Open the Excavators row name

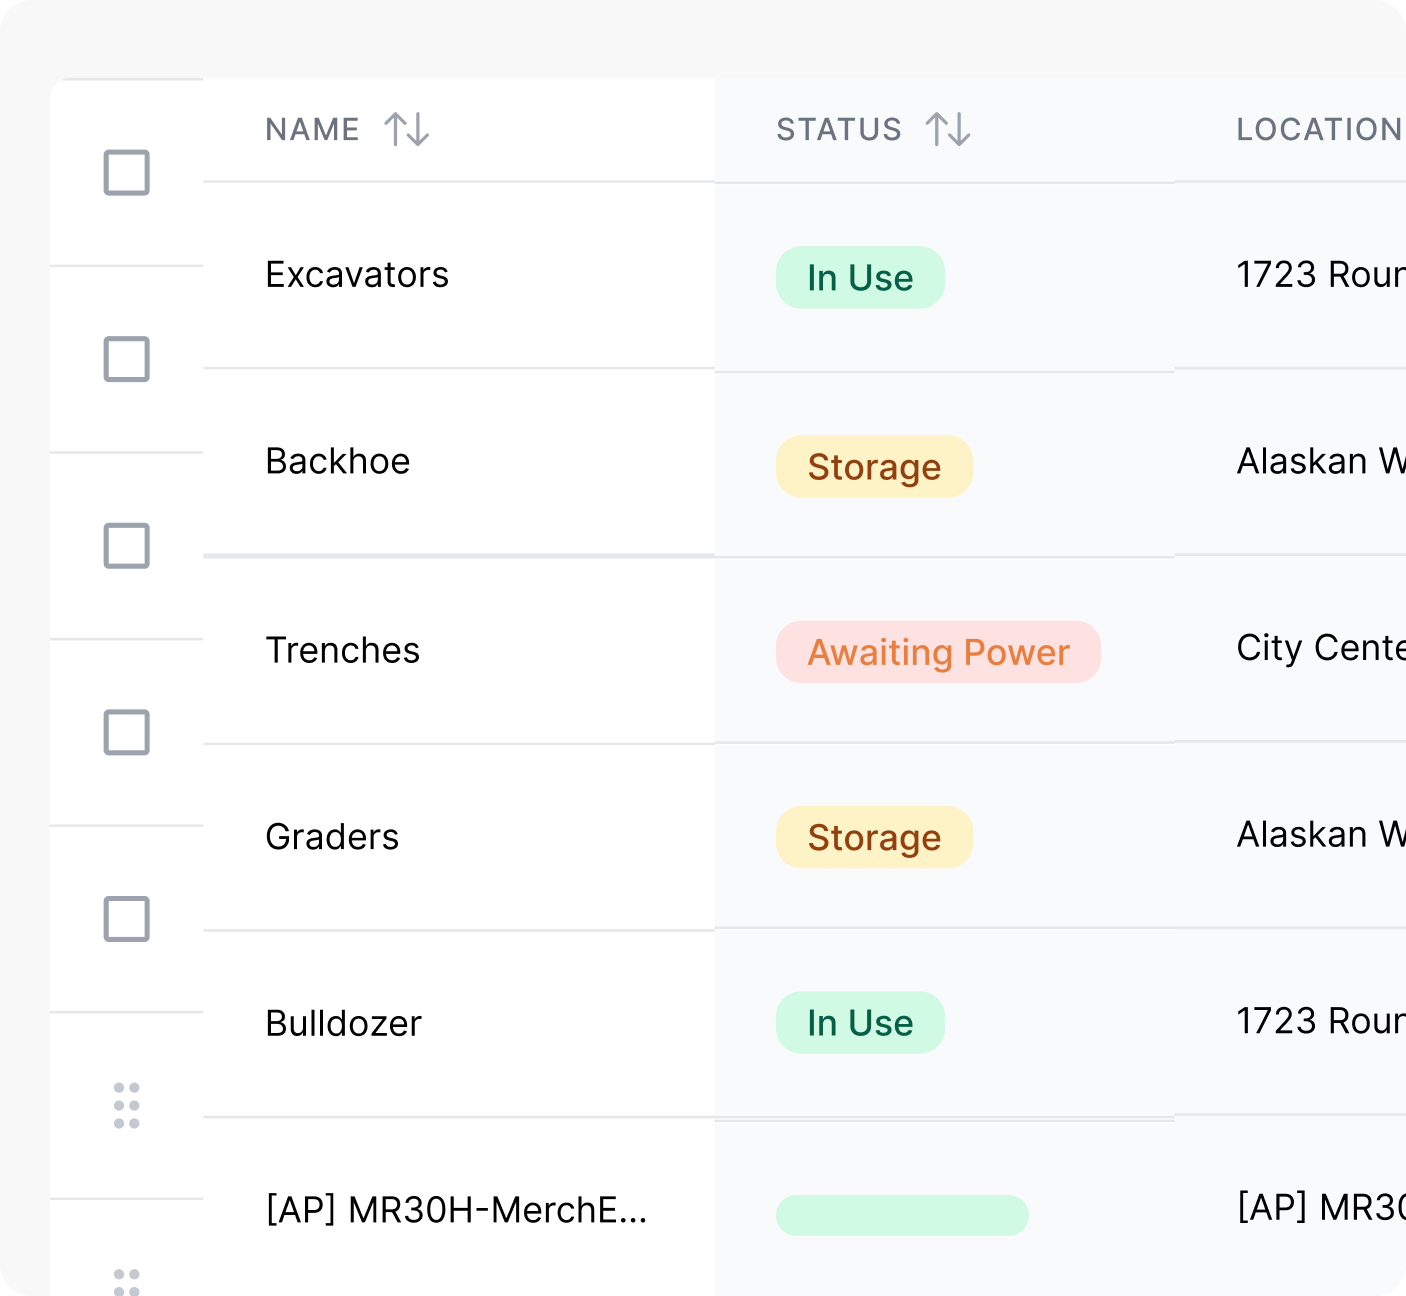tap(357, 274)
